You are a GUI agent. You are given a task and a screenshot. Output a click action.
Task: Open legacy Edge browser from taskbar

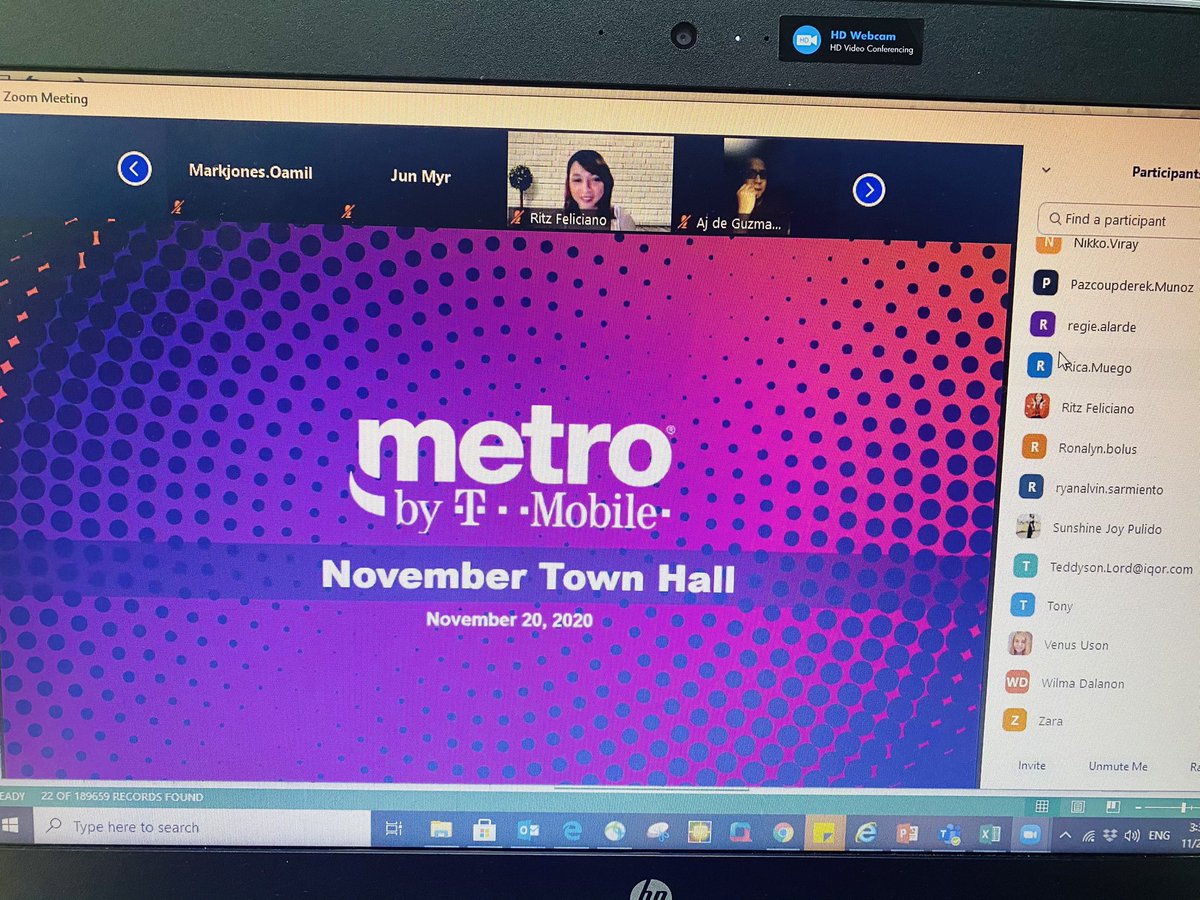click(572, 830)
